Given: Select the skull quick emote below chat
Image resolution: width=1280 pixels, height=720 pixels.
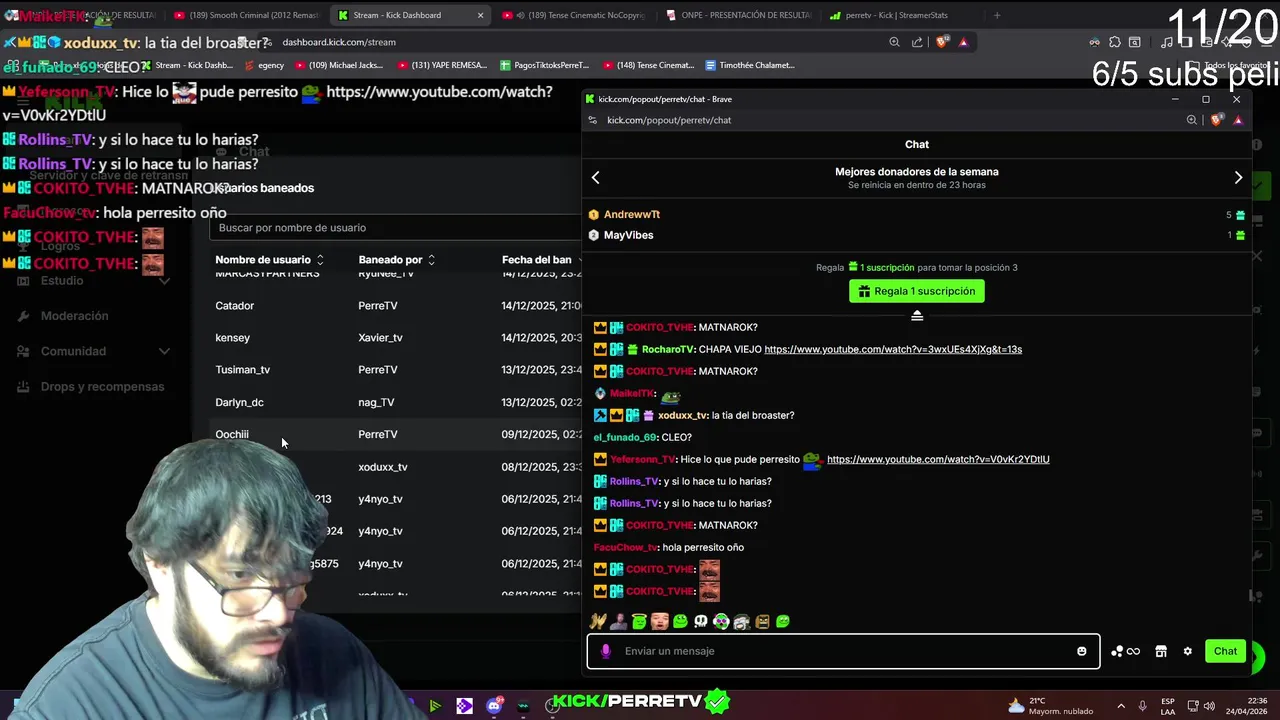Looking at the screenshot, I should click(x=701, y=621).
